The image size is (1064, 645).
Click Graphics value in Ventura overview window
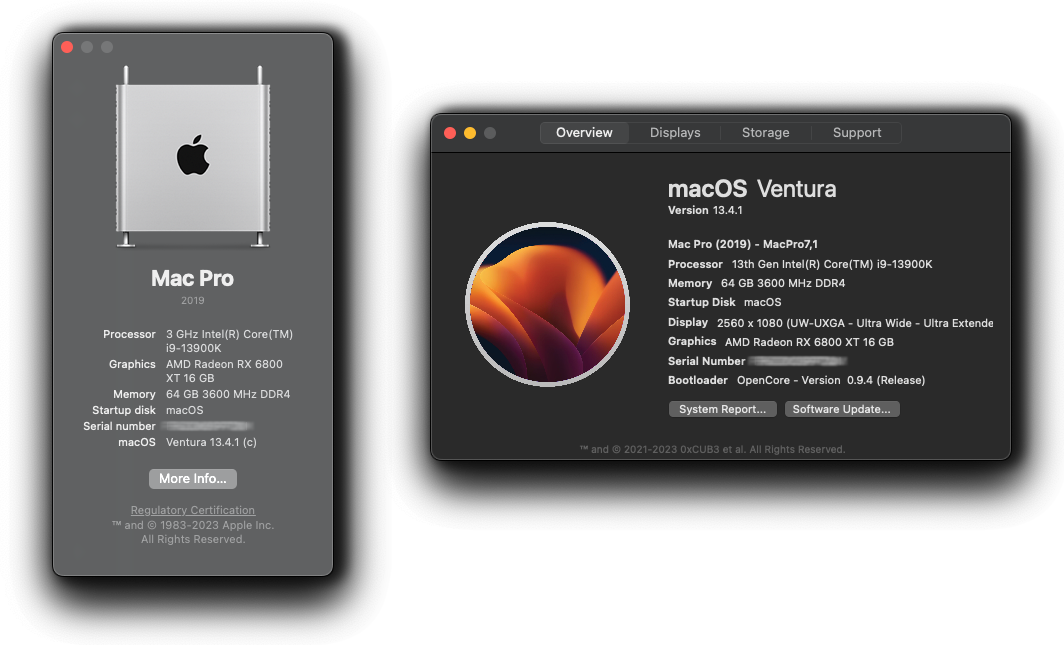click(x=810, y=342)
